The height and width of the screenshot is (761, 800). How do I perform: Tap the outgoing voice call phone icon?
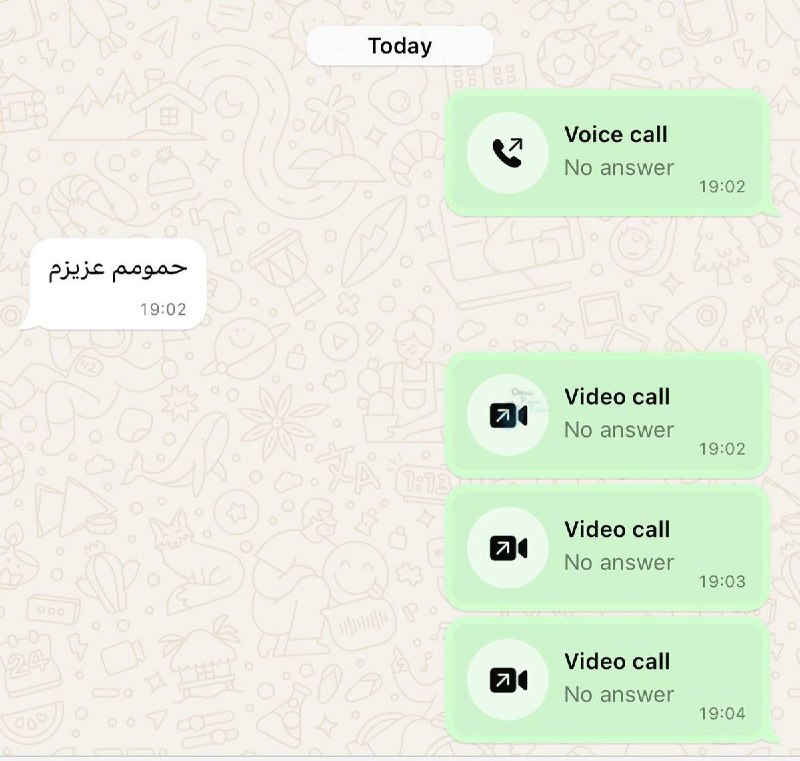[x=508, y=153]
